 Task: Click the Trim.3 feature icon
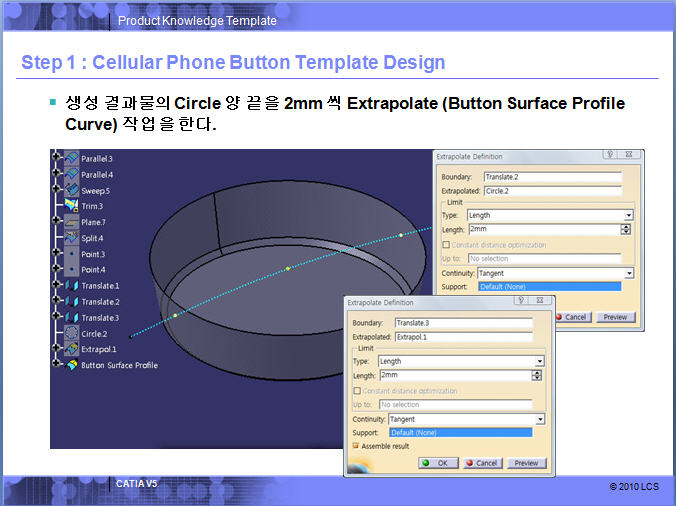pyautogui.click(x=71, y=206)
